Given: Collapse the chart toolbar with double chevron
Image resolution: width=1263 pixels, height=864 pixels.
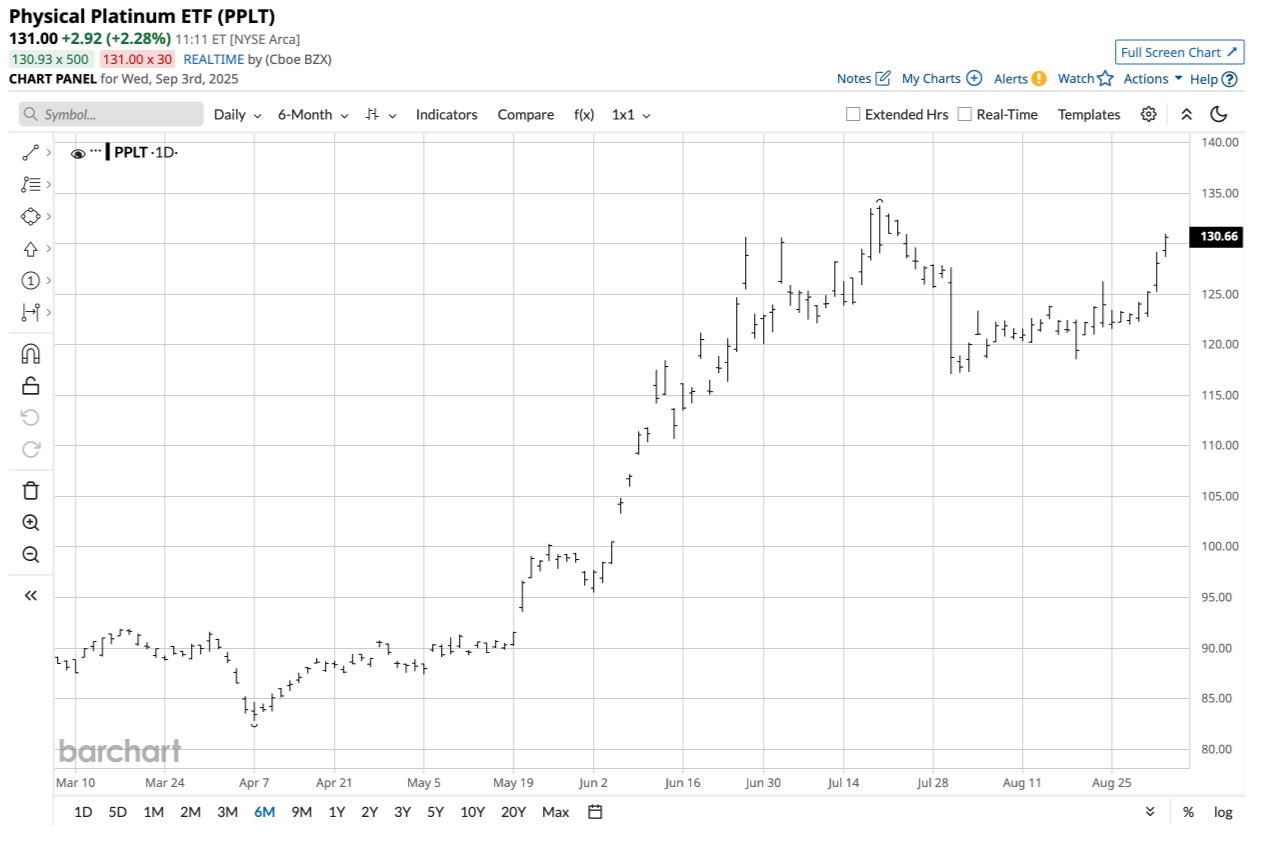Looking at the screenshot, I should click(1186, 114).
